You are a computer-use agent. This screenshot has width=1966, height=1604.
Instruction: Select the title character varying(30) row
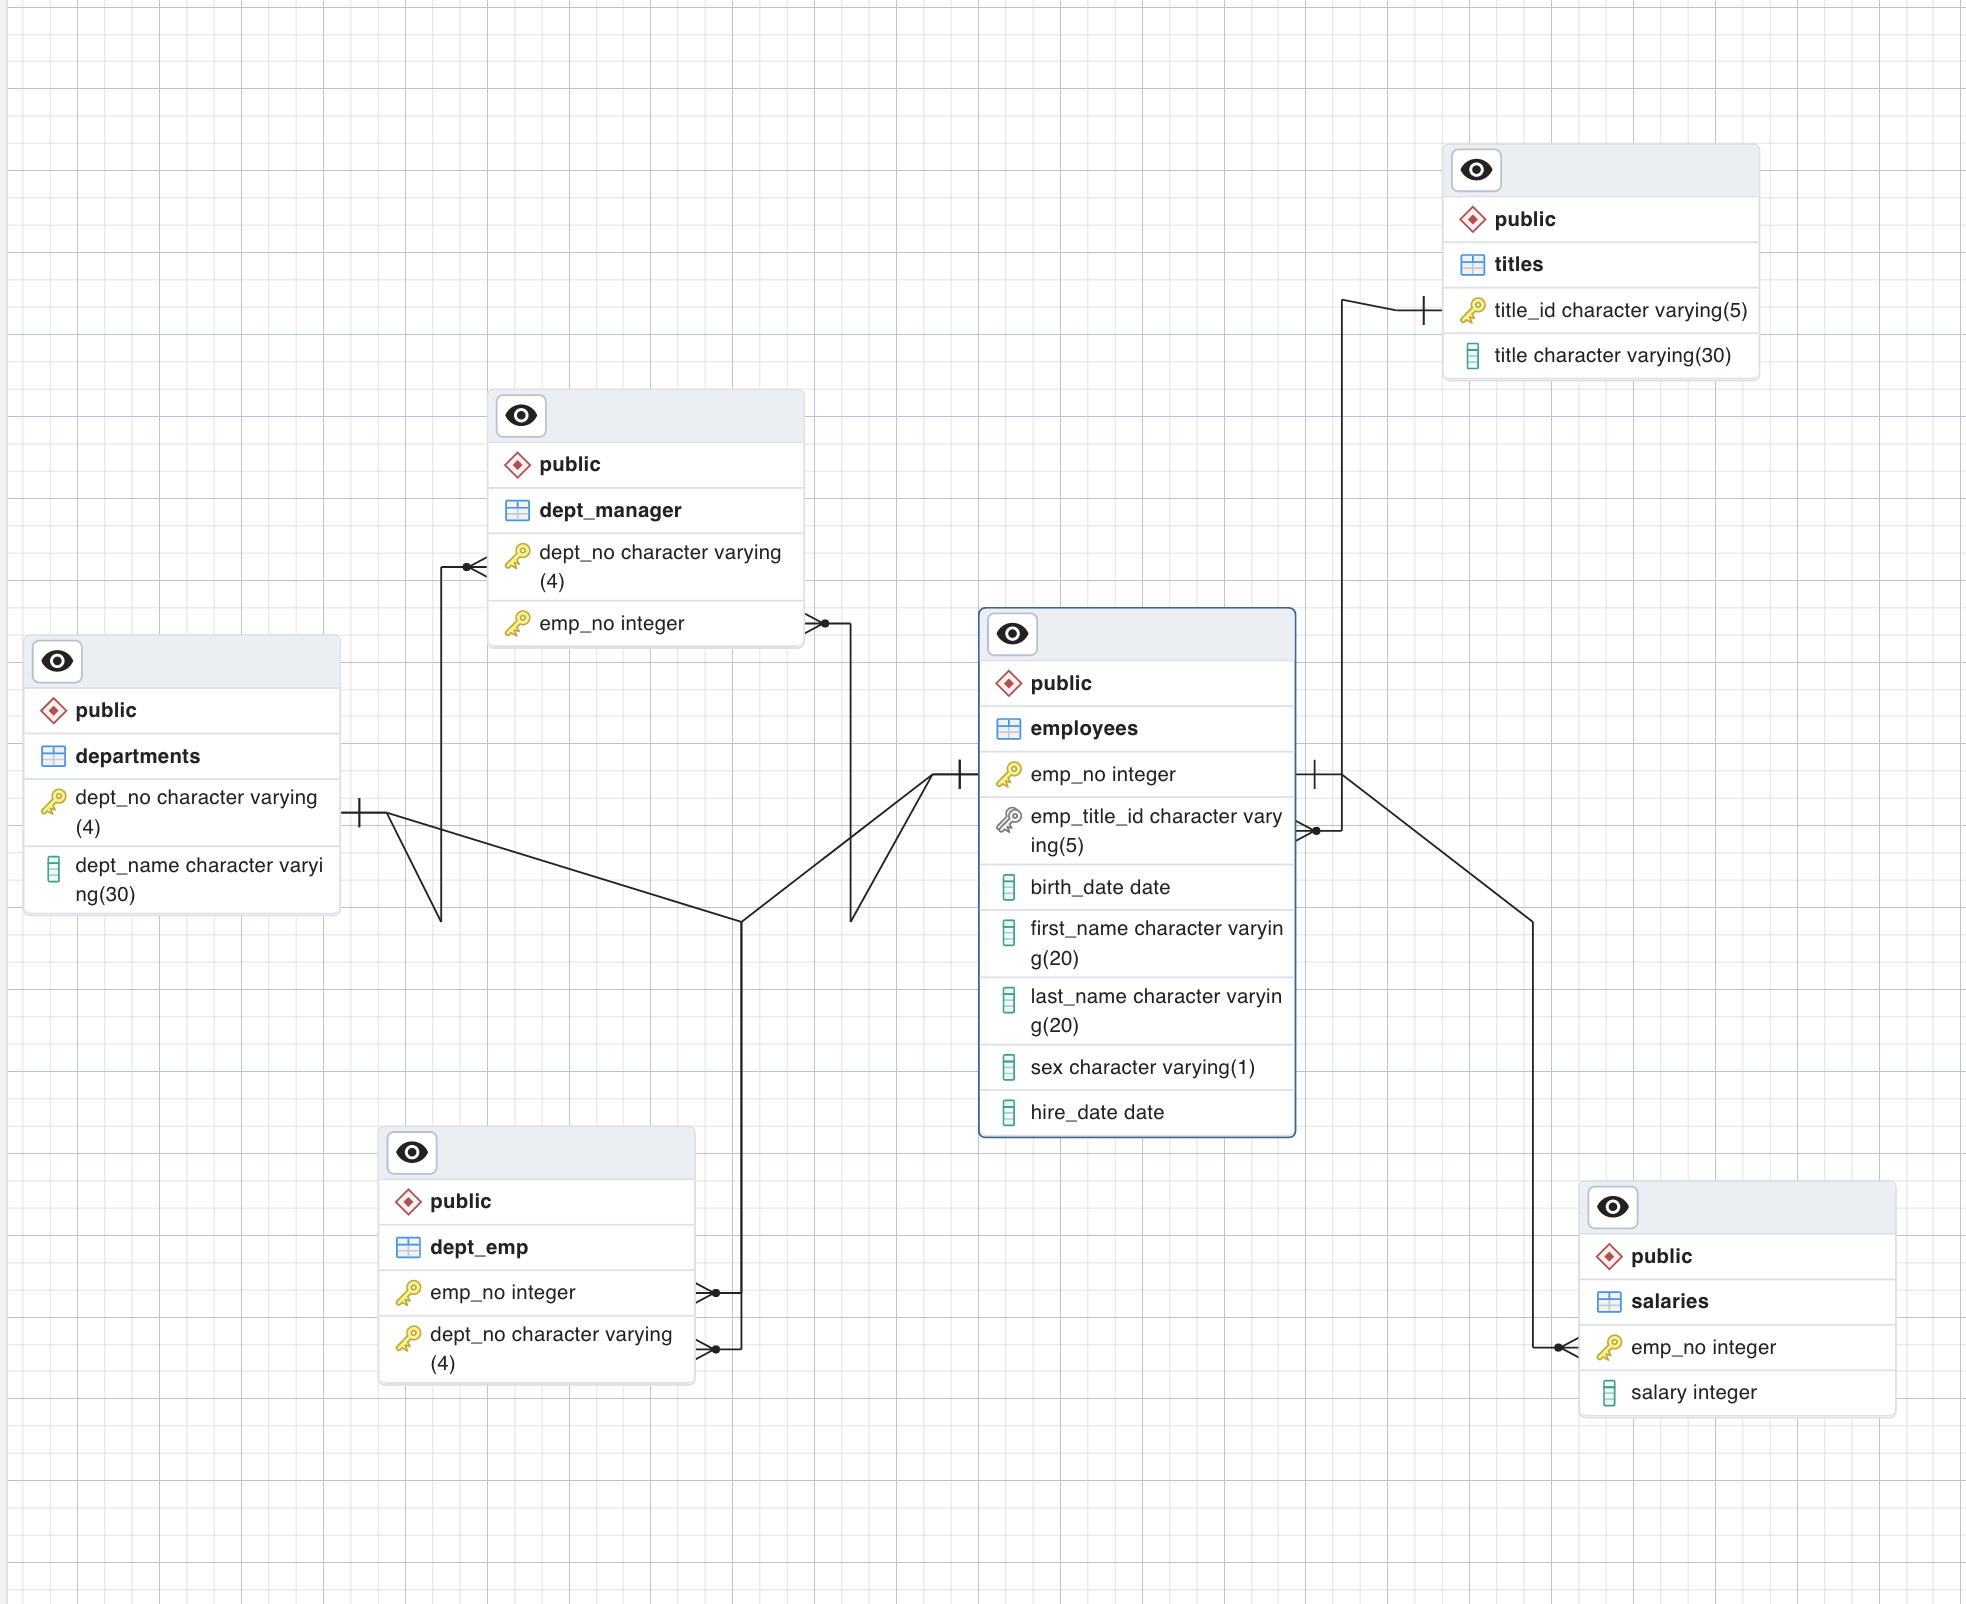click(1611, 355)
